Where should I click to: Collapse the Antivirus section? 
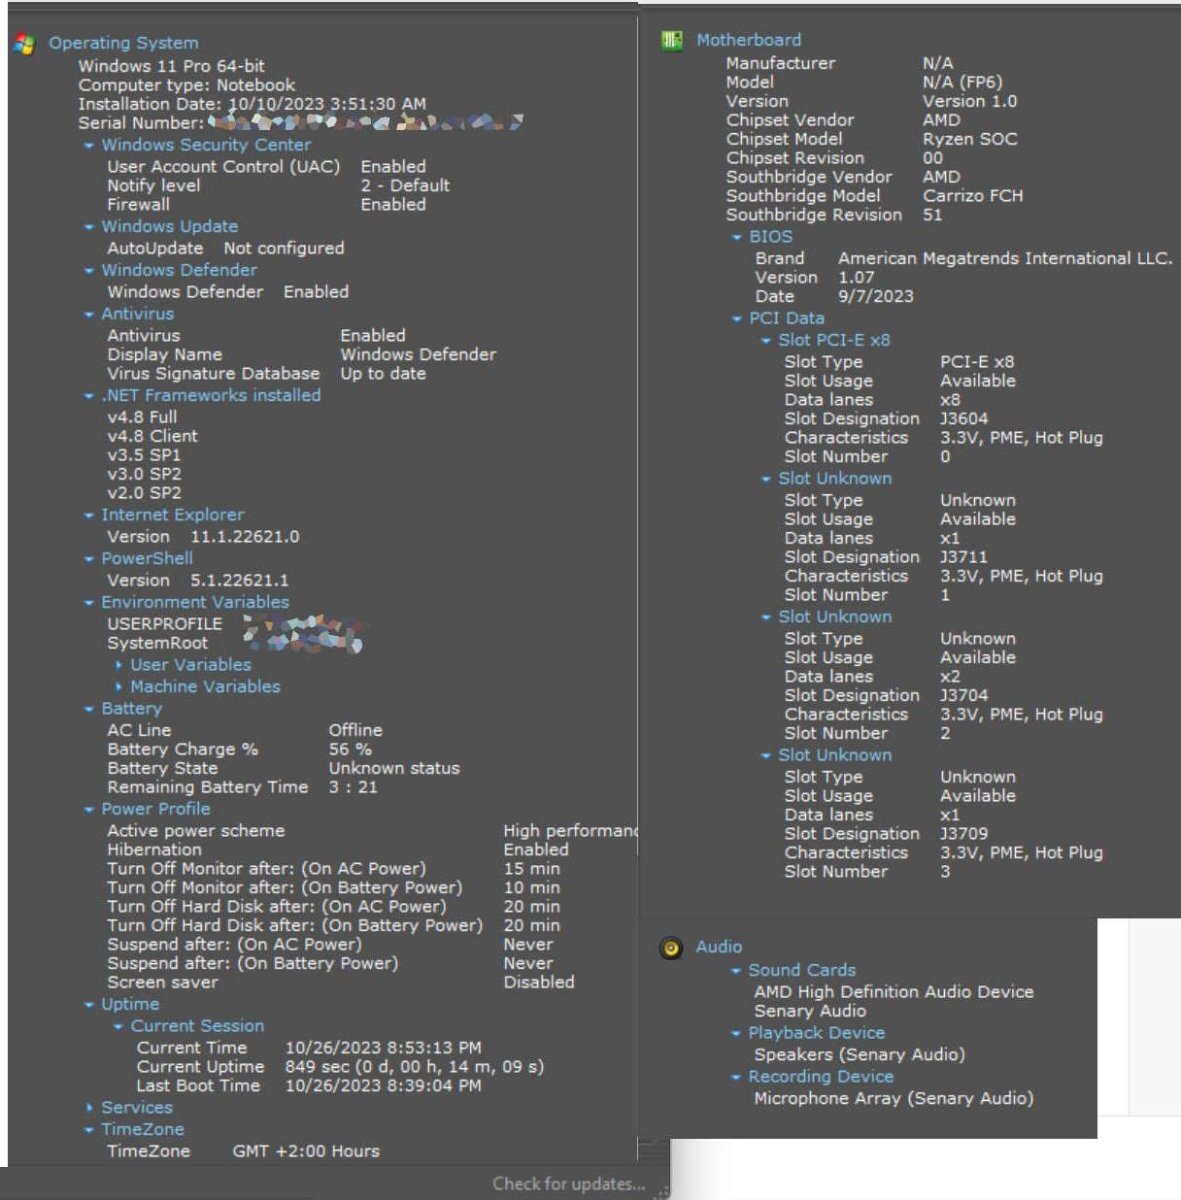(89, 315)
